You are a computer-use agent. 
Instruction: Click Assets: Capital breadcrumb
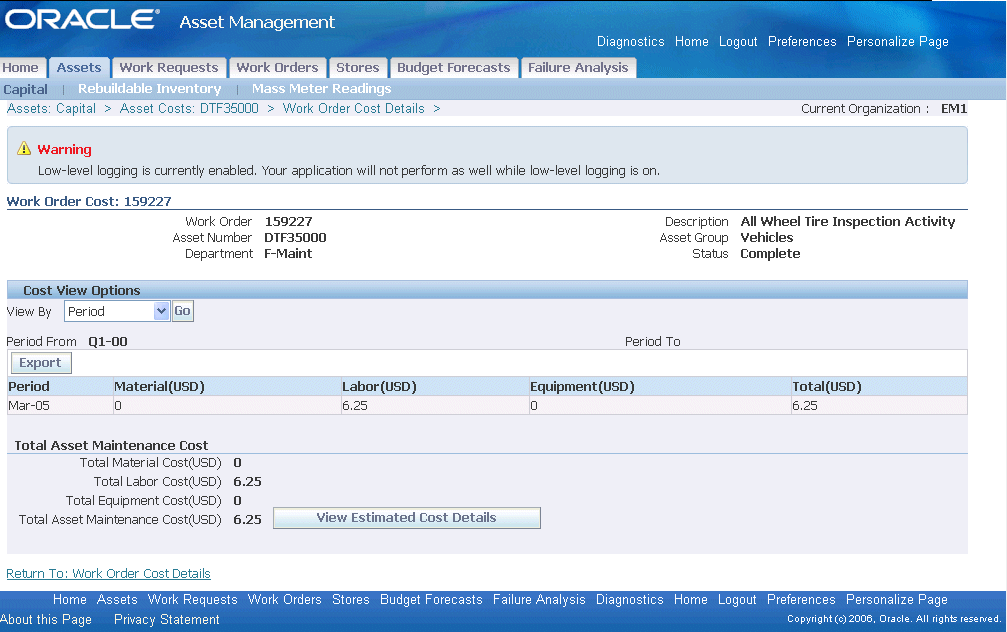(x=51, y=109)
